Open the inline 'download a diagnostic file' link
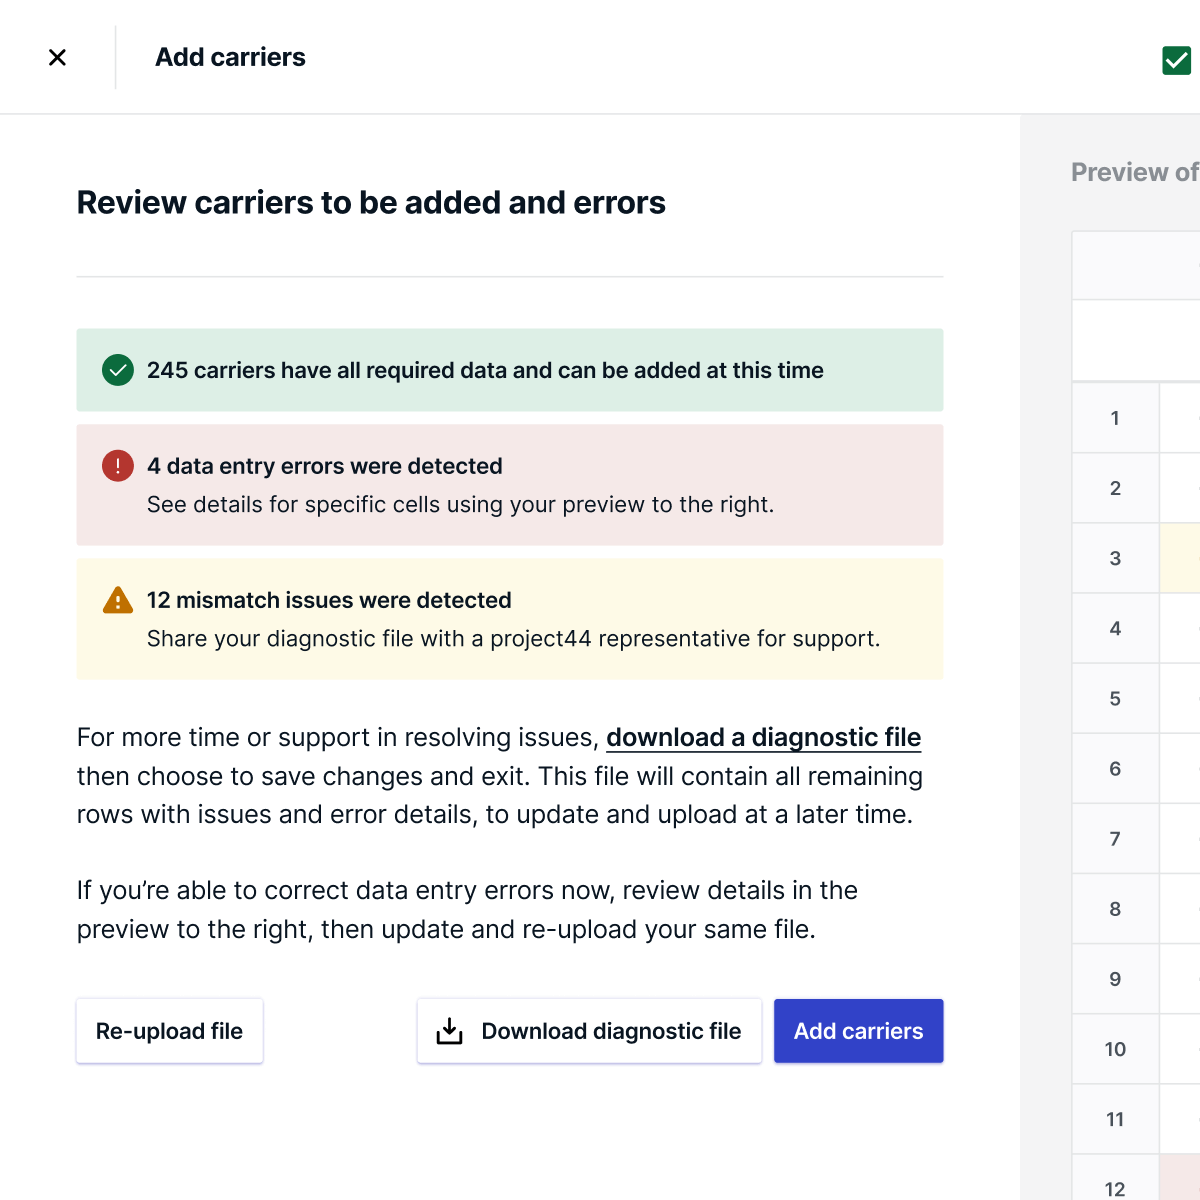 [763, 738]
